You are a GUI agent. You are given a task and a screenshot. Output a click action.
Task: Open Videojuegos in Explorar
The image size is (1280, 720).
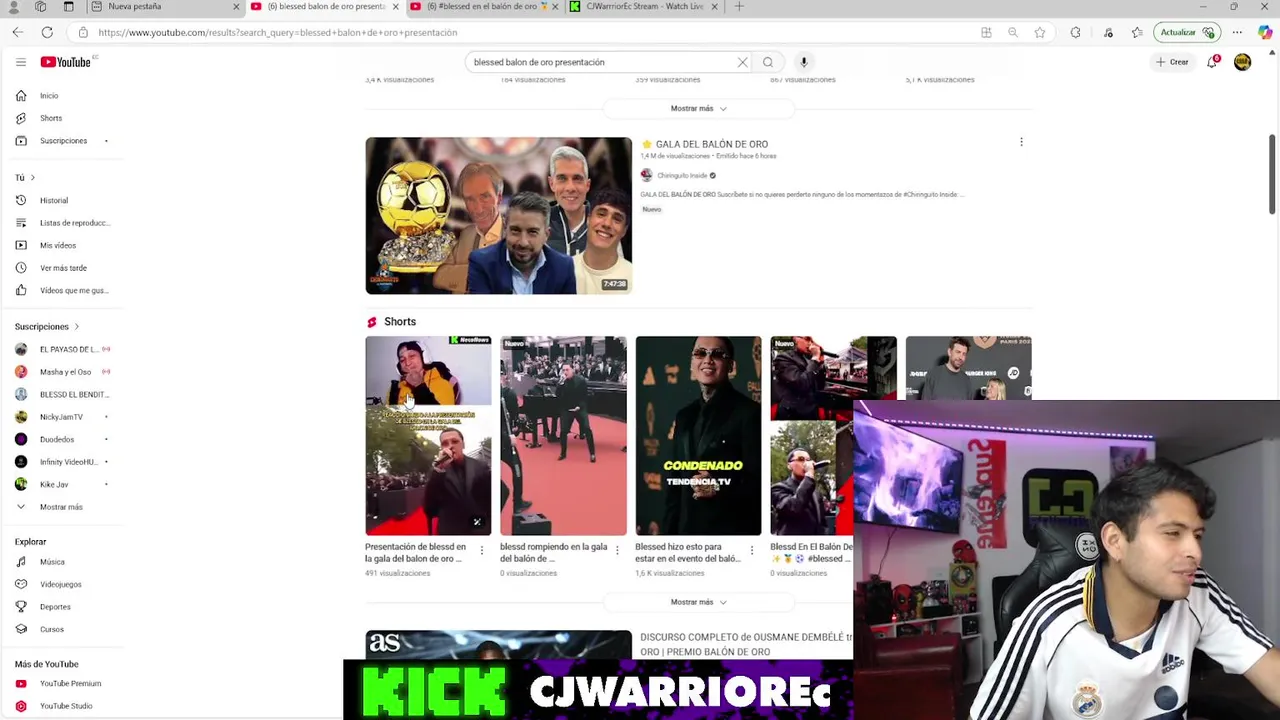click(62, 584)
